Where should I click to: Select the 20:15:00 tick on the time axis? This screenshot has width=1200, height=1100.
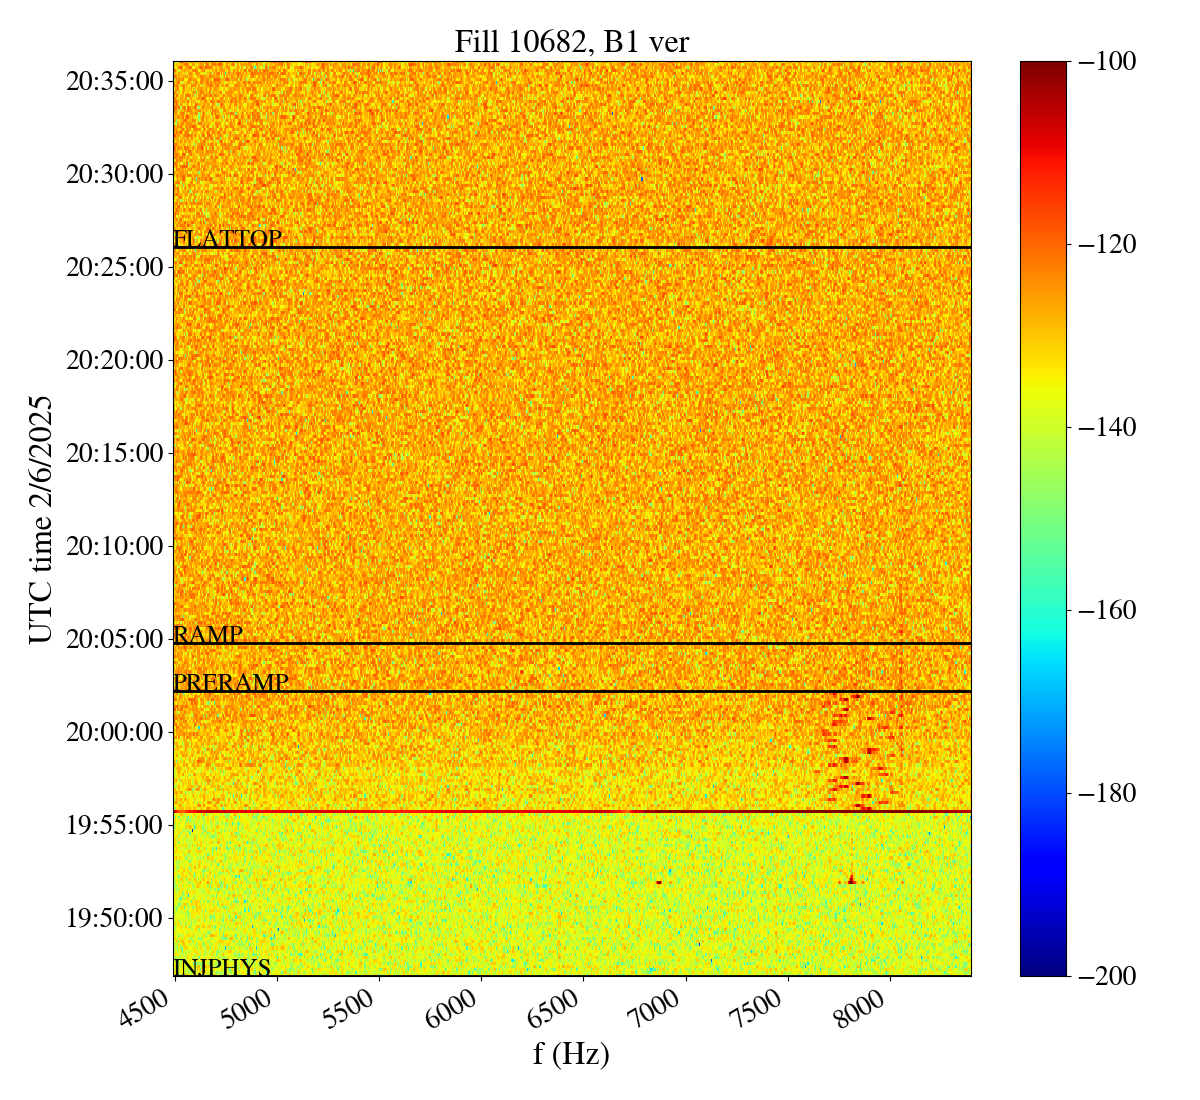point(114,453)
